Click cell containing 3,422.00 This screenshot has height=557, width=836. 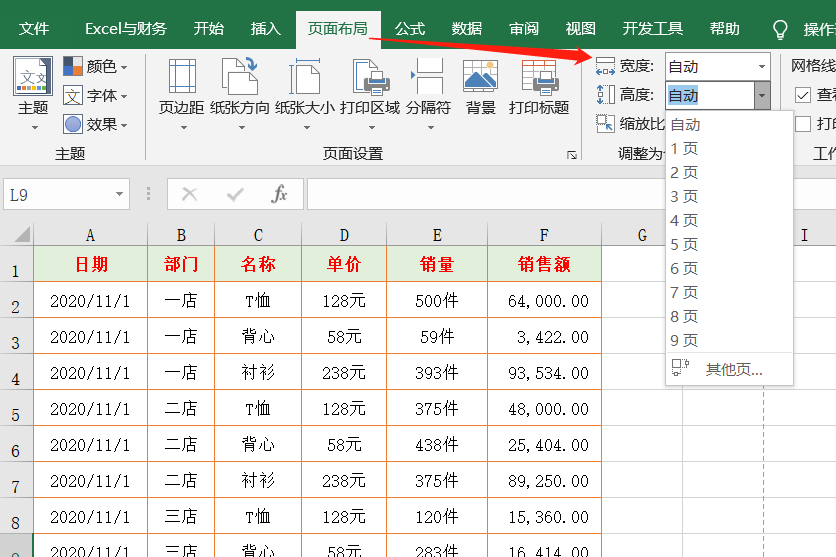point(544,336)
